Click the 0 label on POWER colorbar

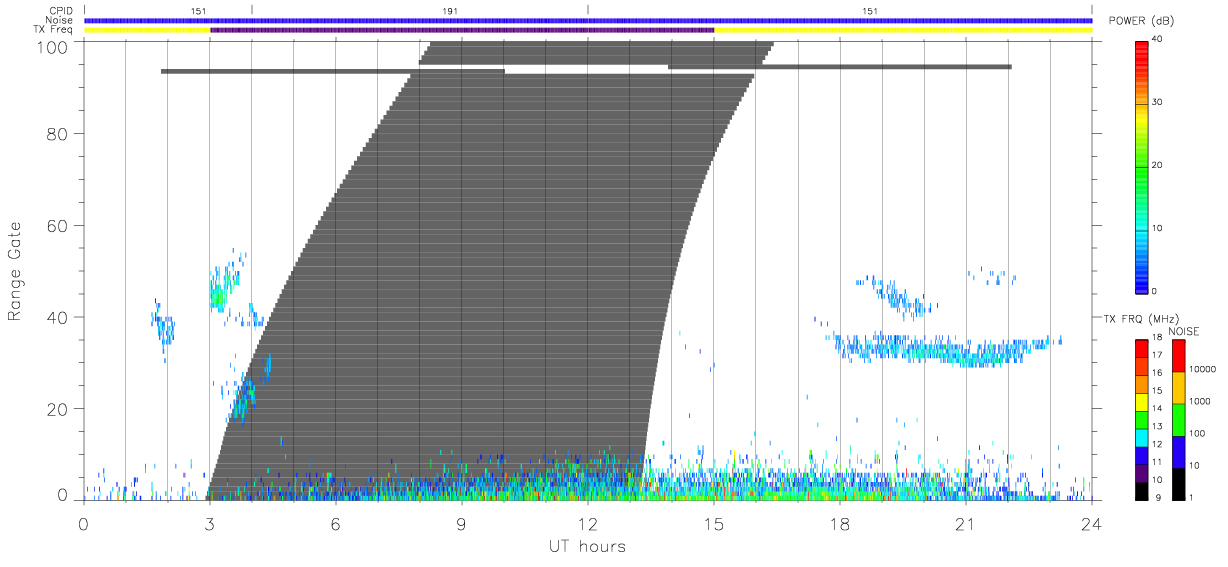[x=1155, y=291]
